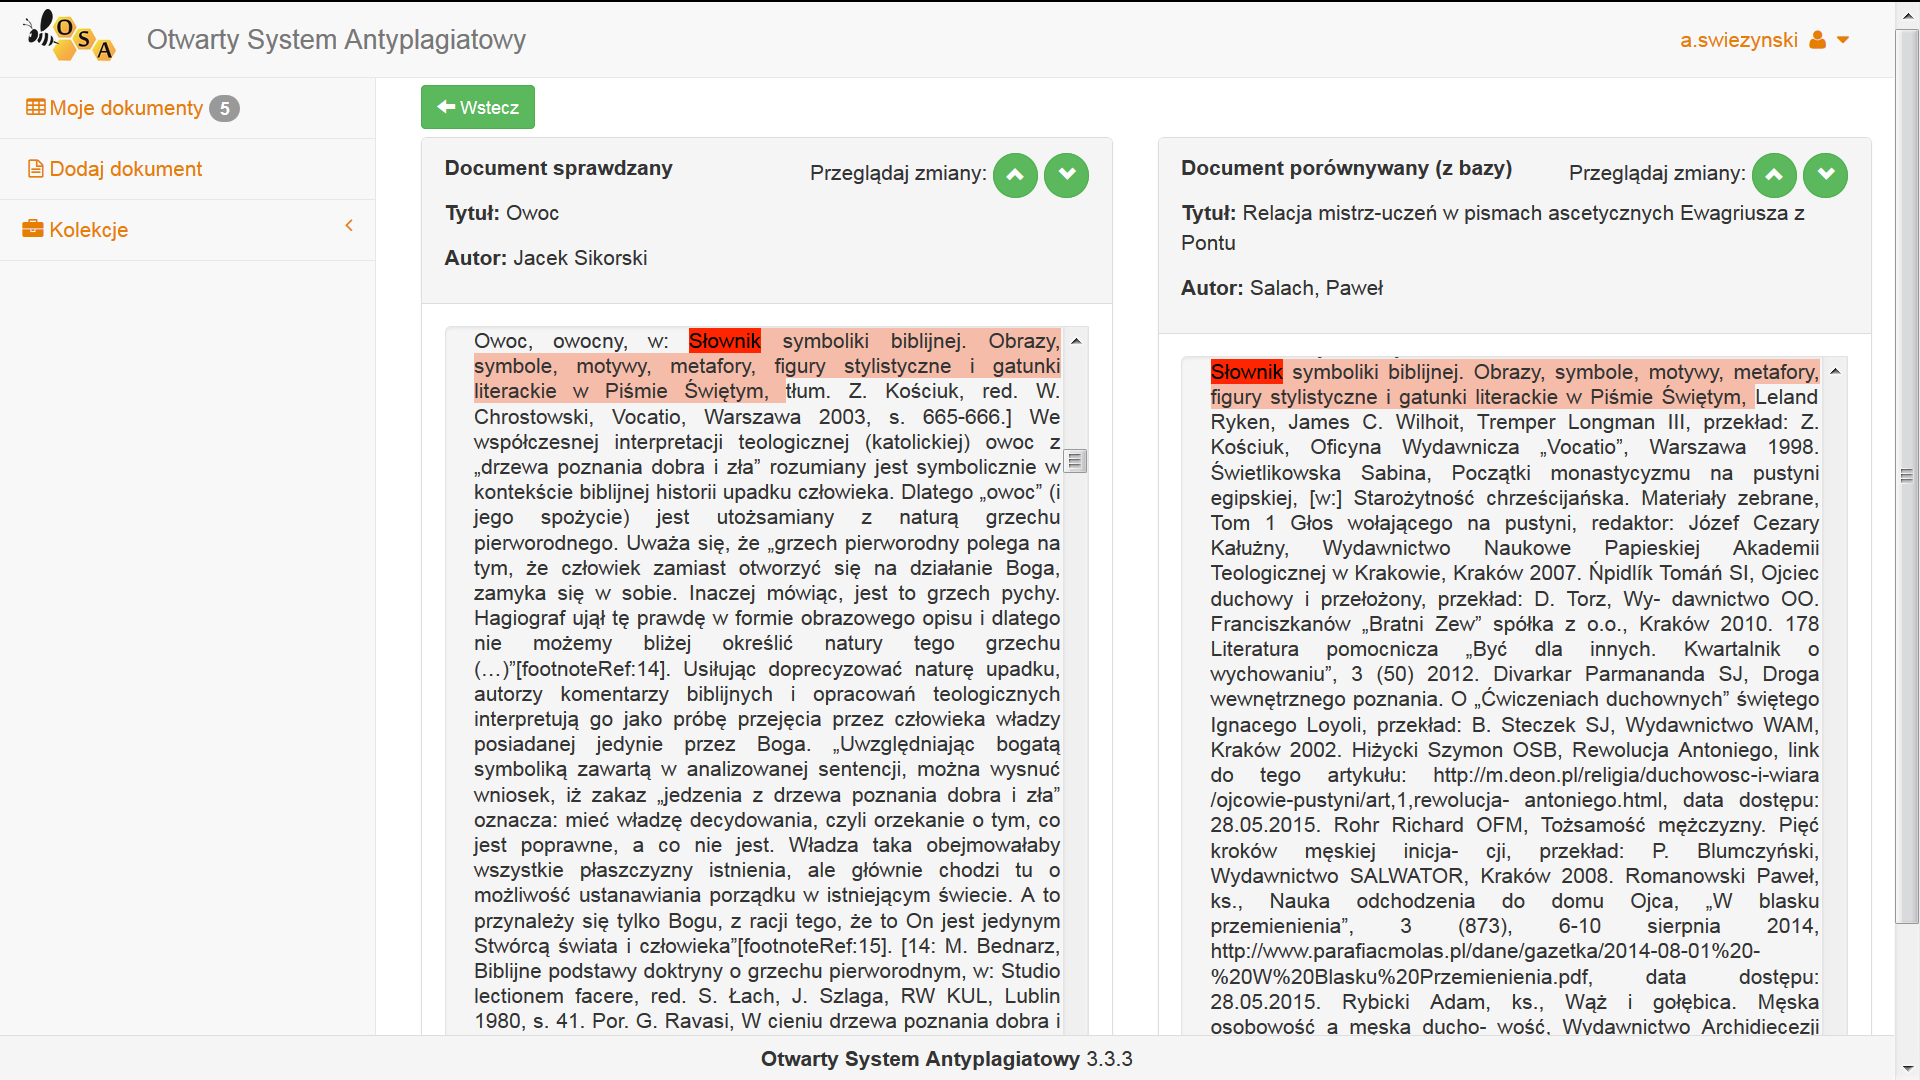Click author name Jacek Sikorski
The width and height of the screenshot is (1920, 1080).
(580, 258)
